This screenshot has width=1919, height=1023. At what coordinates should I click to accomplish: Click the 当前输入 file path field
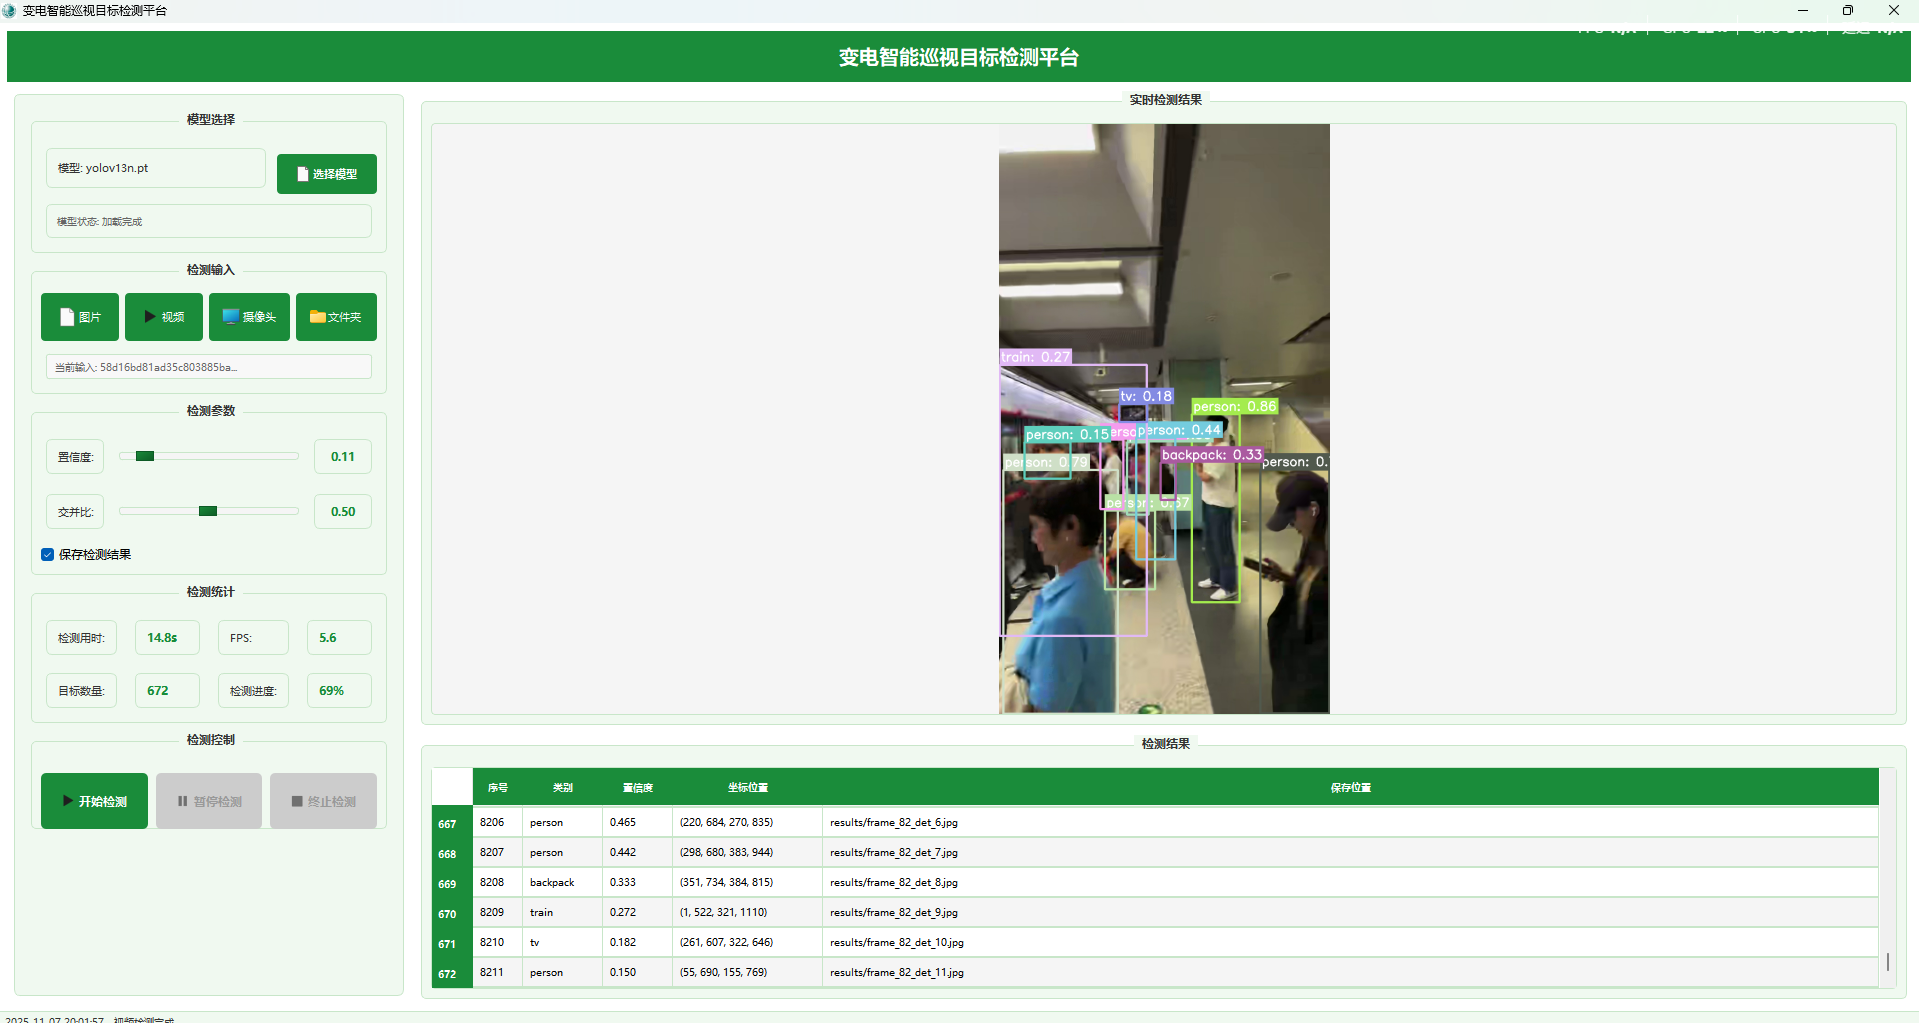(x=209, y=367)
